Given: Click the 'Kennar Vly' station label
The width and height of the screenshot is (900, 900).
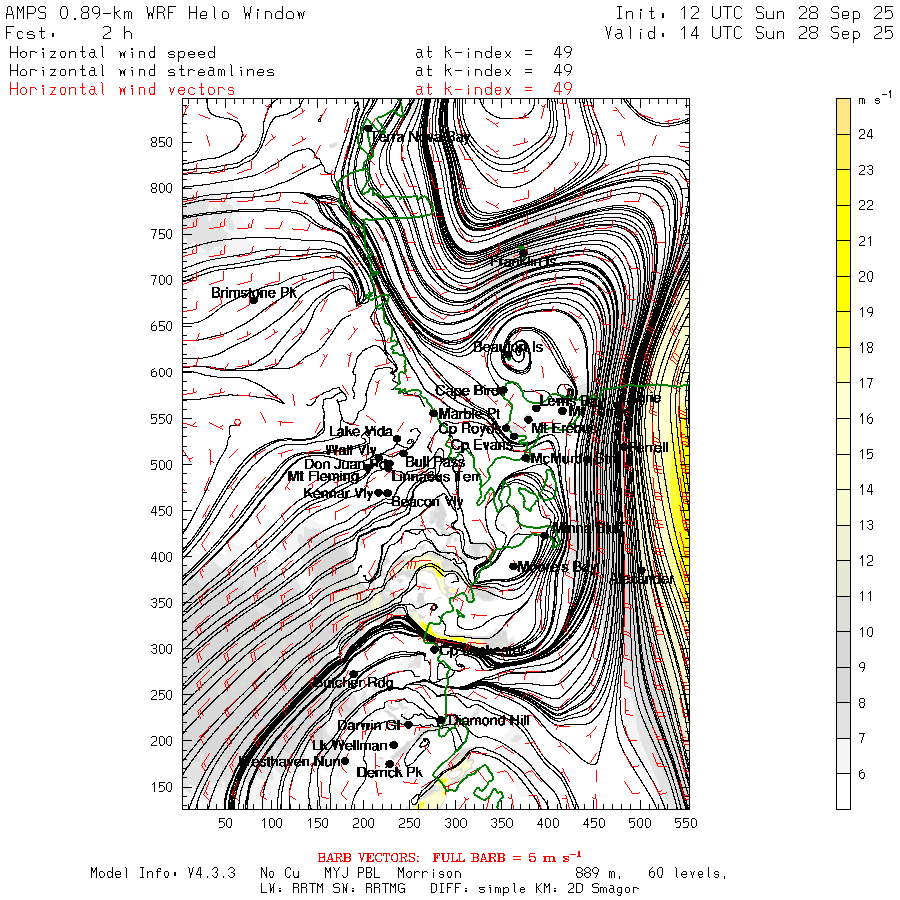Looking at the screenshot, I should 338,493.
